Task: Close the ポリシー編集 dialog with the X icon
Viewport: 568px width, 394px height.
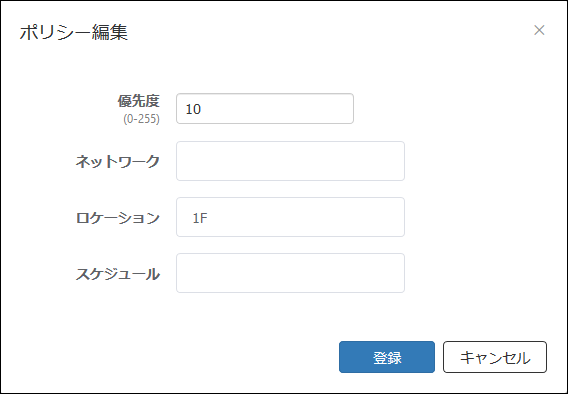Action: tap(539, 30)
